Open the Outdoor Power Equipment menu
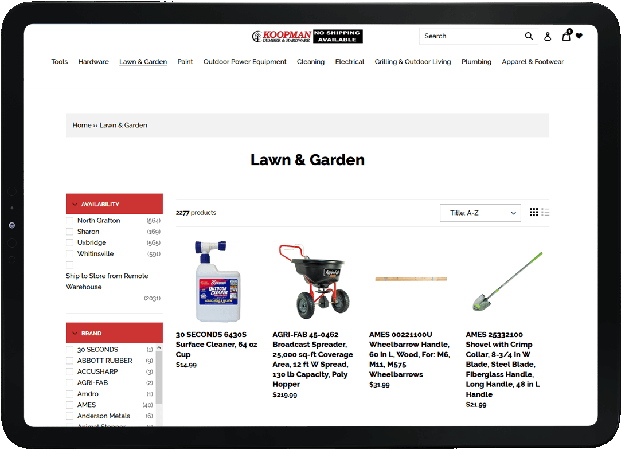The width and height of the screenshot is (621, 450). tap(245, 62)
